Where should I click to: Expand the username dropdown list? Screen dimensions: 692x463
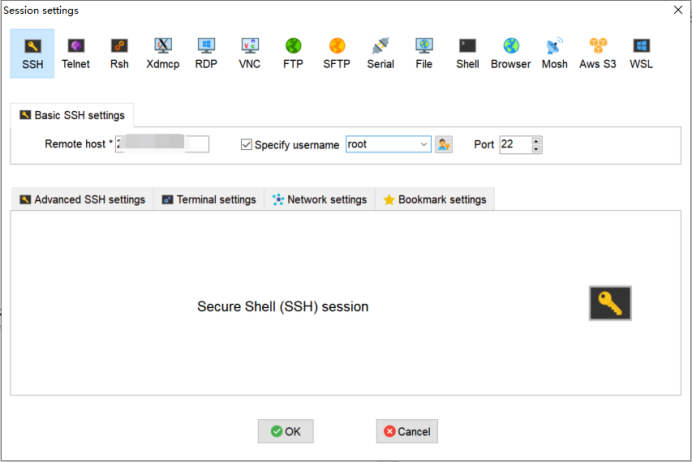(423, 144)
